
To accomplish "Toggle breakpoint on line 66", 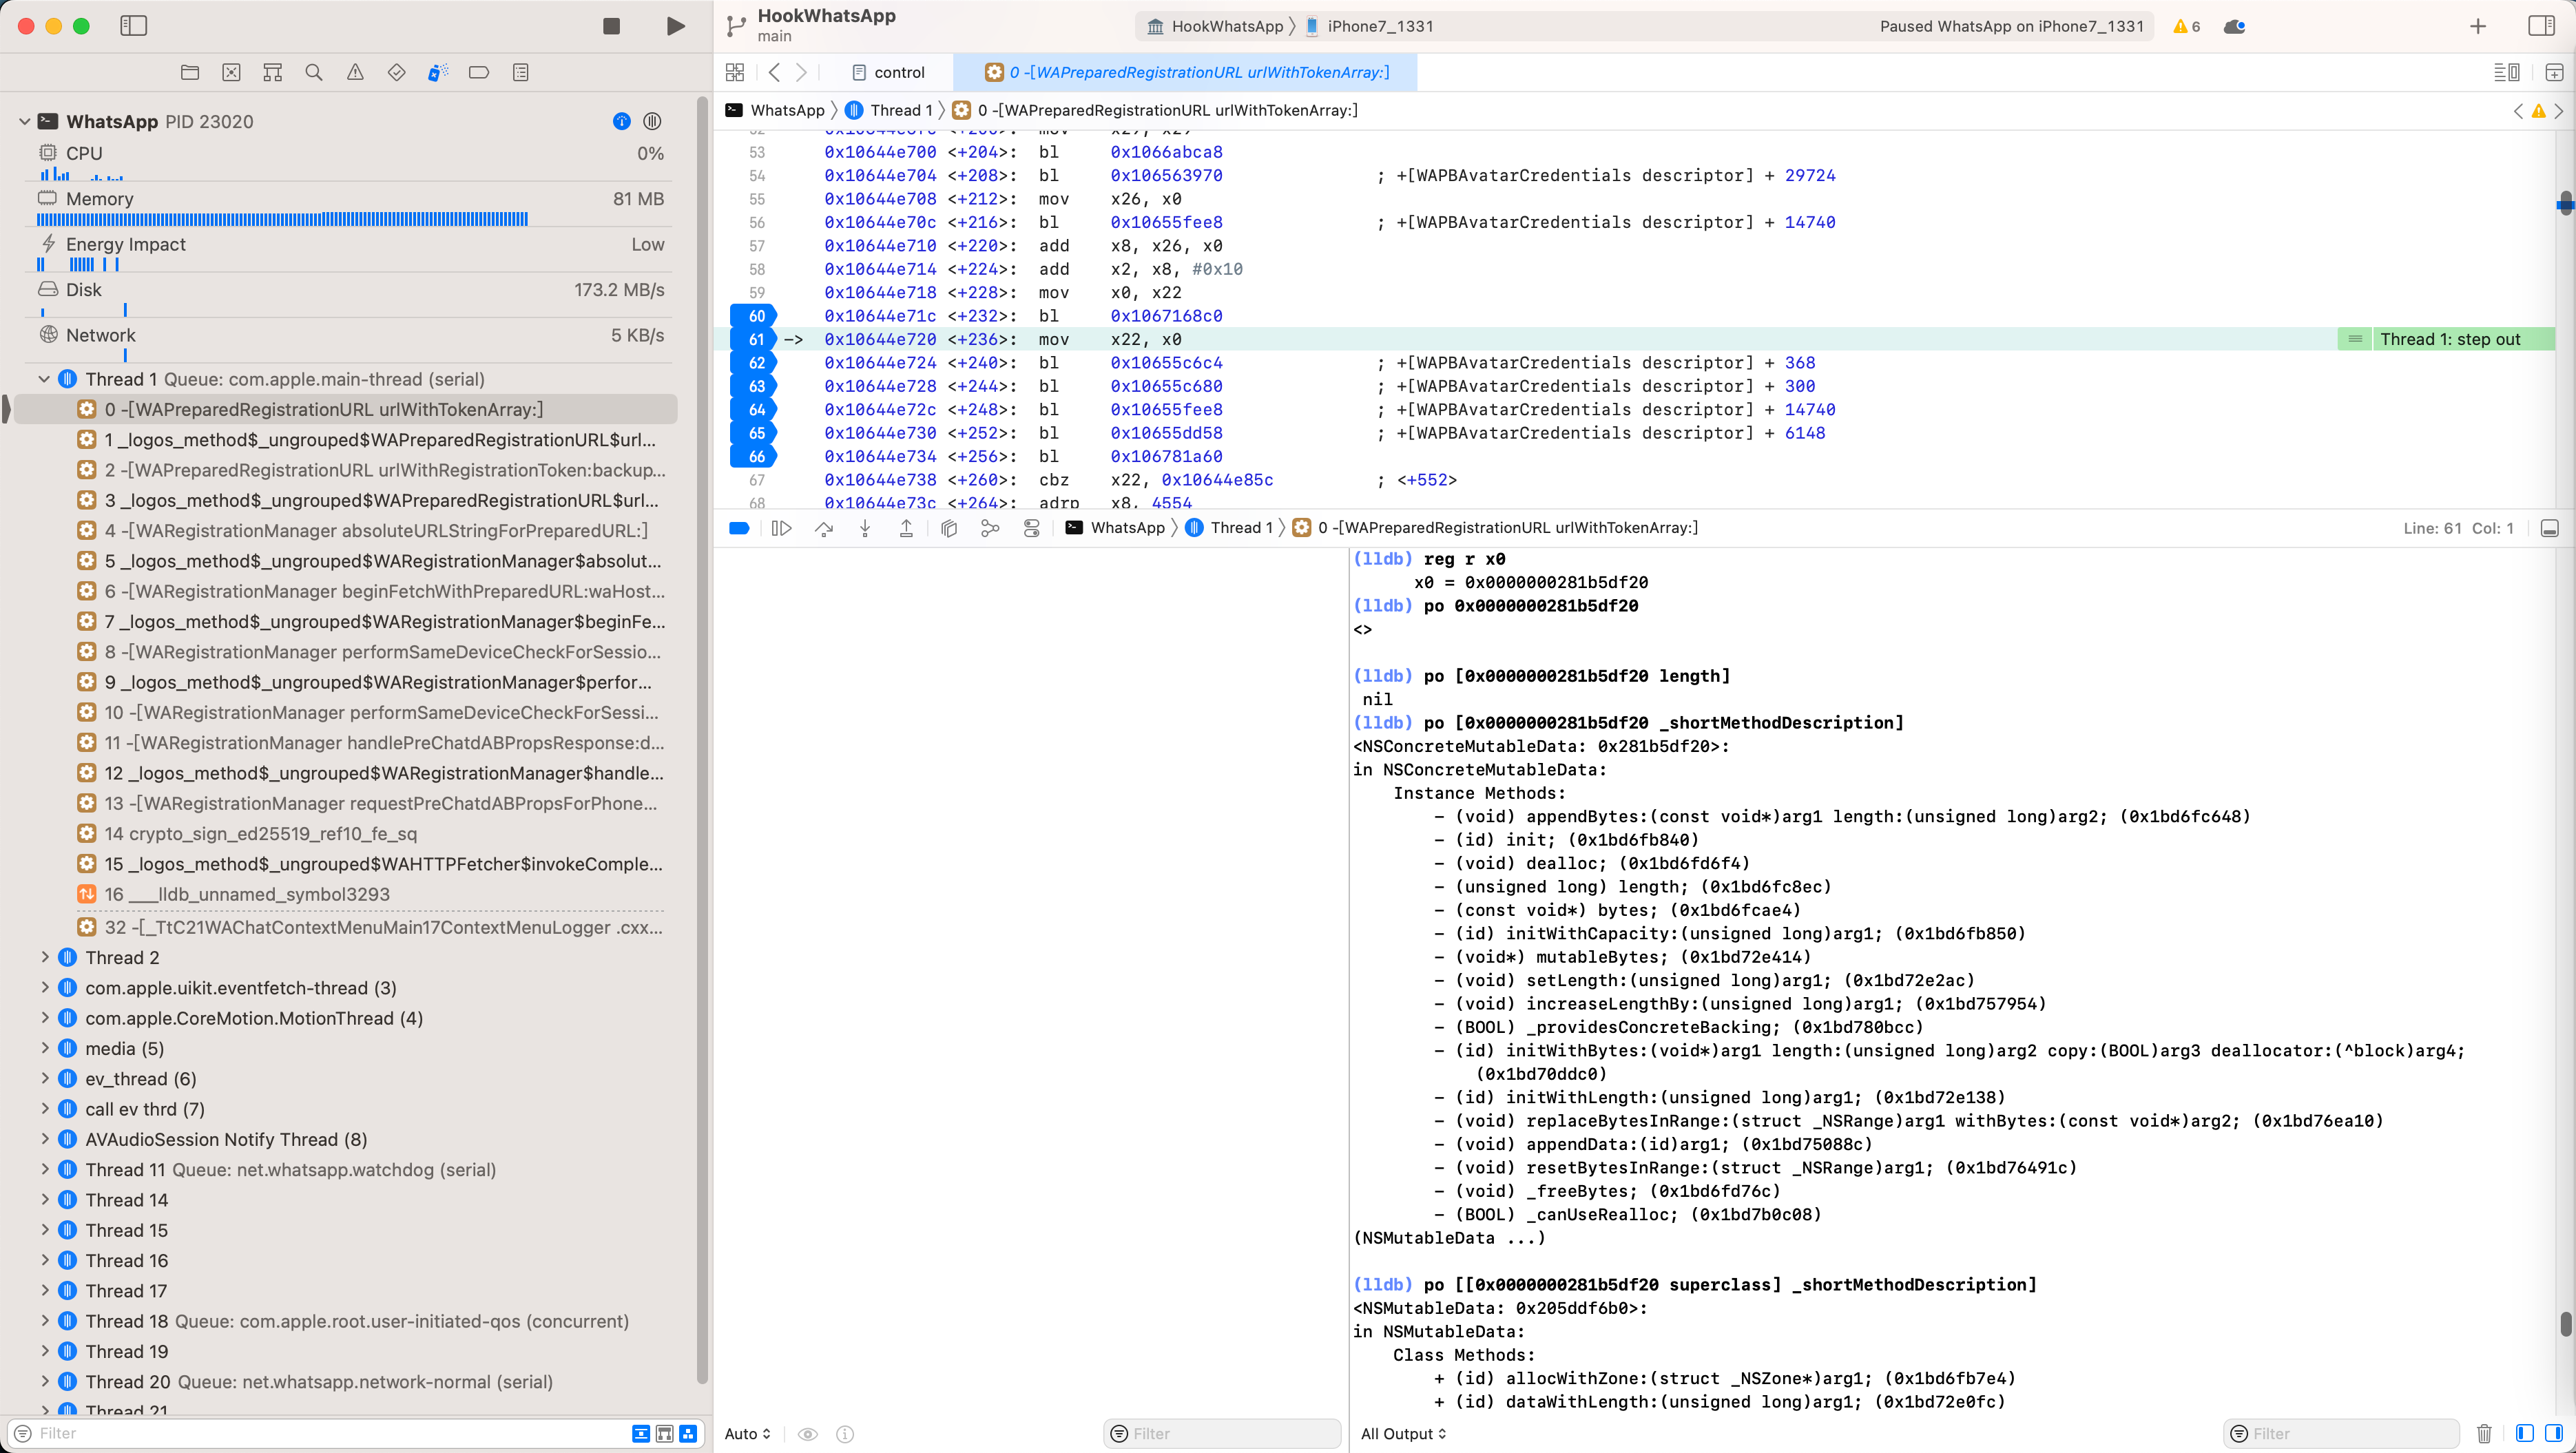I will point(755,457).
